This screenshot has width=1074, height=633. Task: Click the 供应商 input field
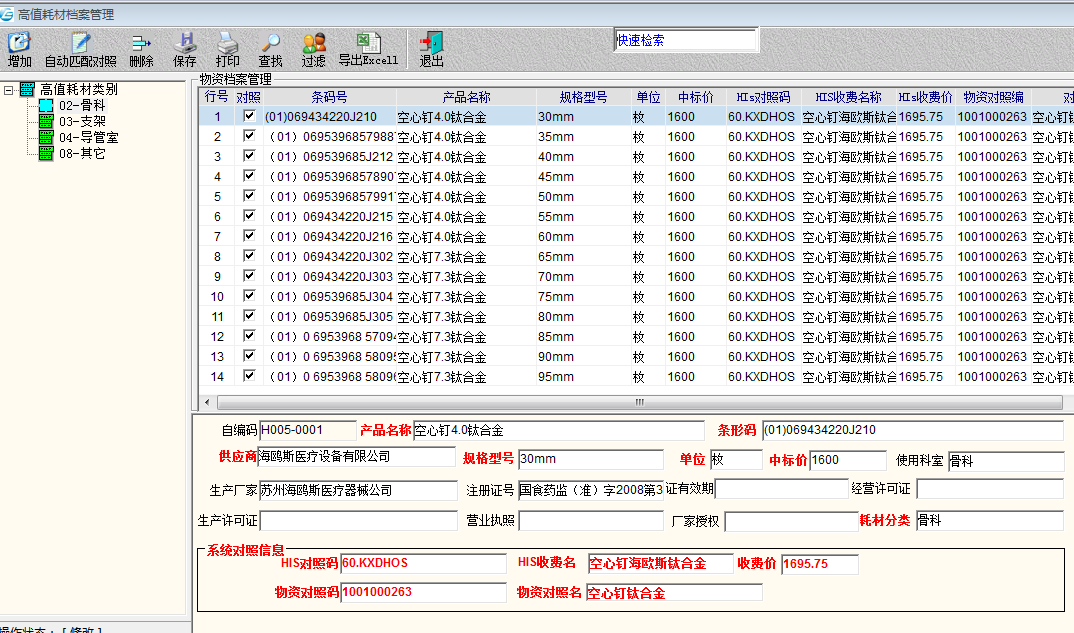356,457
